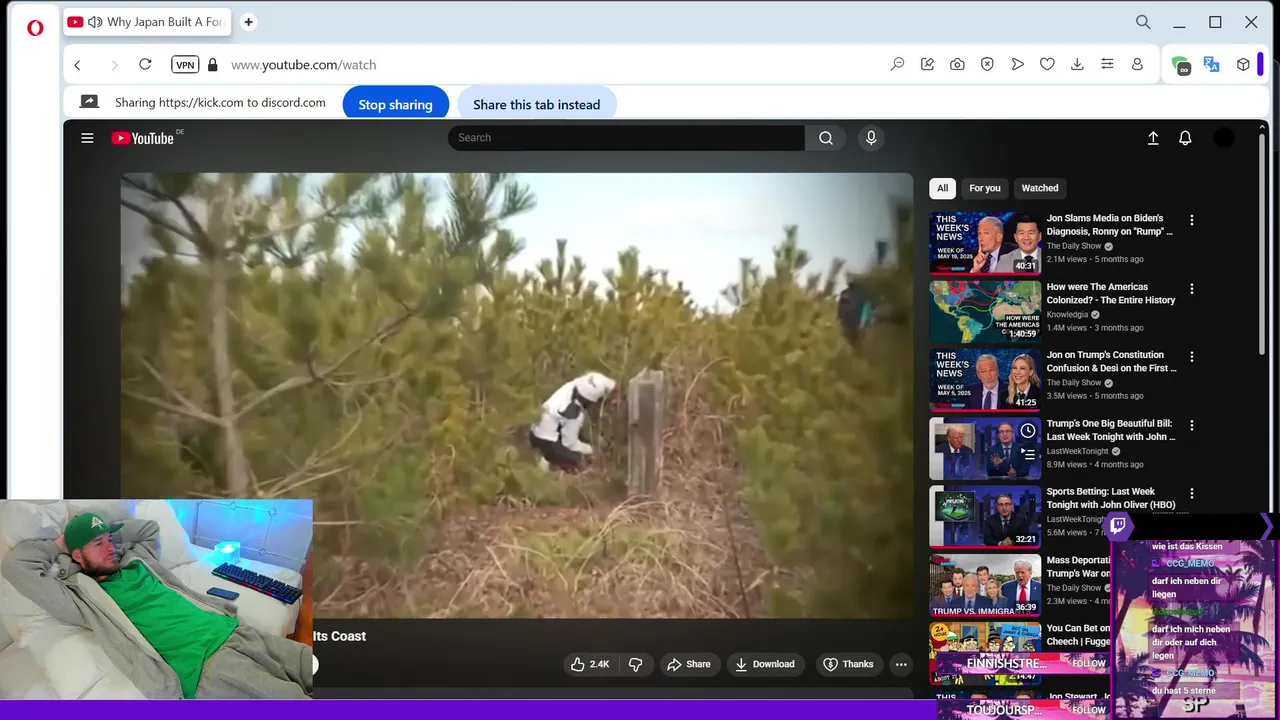Click the YouTube search magnifier button
Screen dimensions: 1280x720
pyautogui.click(x=826, y=138)
